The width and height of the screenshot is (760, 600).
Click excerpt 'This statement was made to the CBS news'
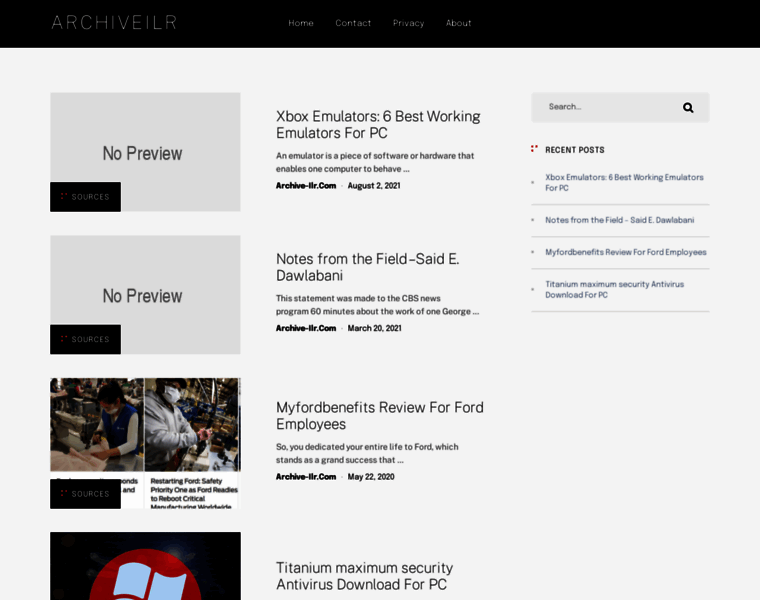[x=378, y=305]
